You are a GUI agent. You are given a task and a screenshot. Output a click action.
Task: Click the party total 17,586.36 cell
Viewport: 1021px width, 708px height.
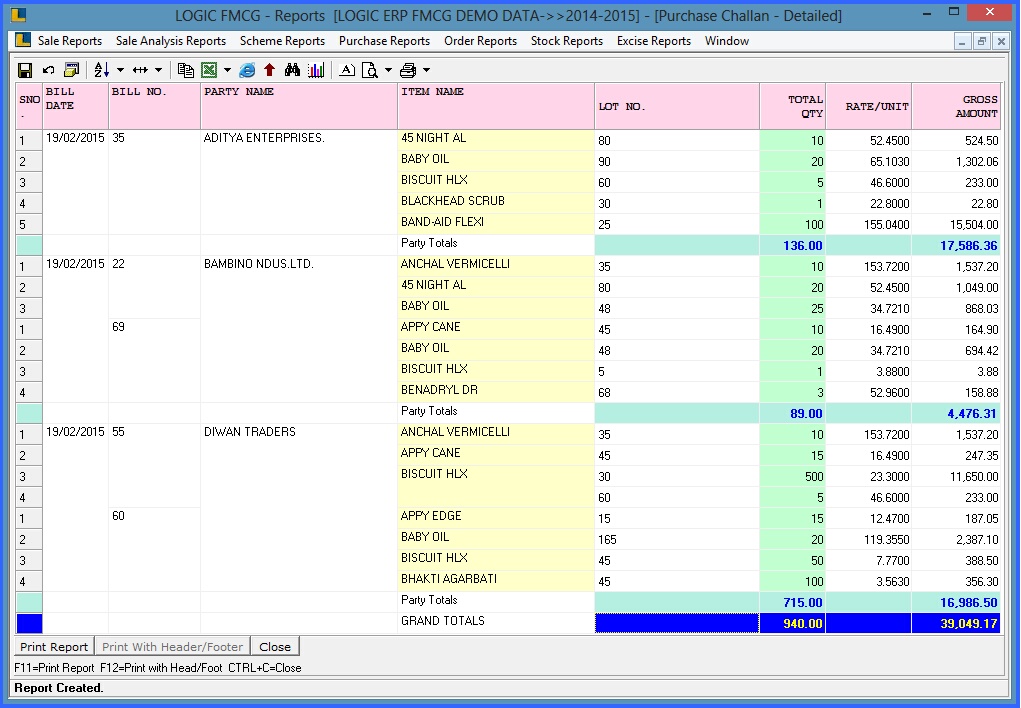click(956, 246)
